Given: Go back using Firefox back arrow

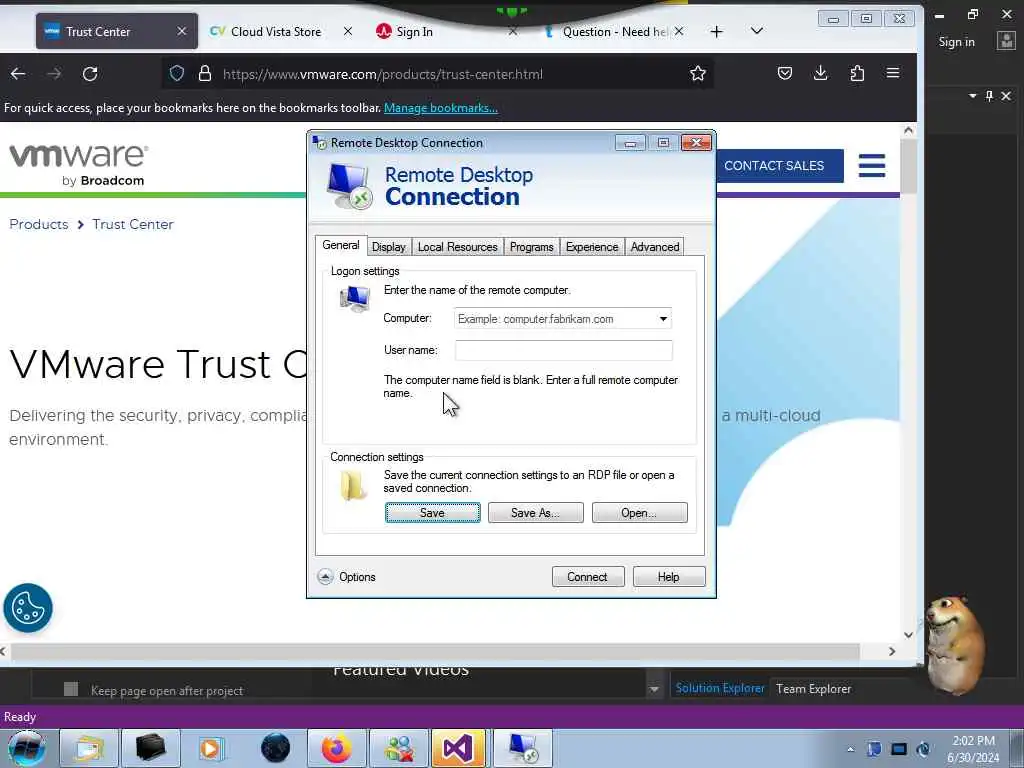Looking at the screenshot, I should pos(18,74).
